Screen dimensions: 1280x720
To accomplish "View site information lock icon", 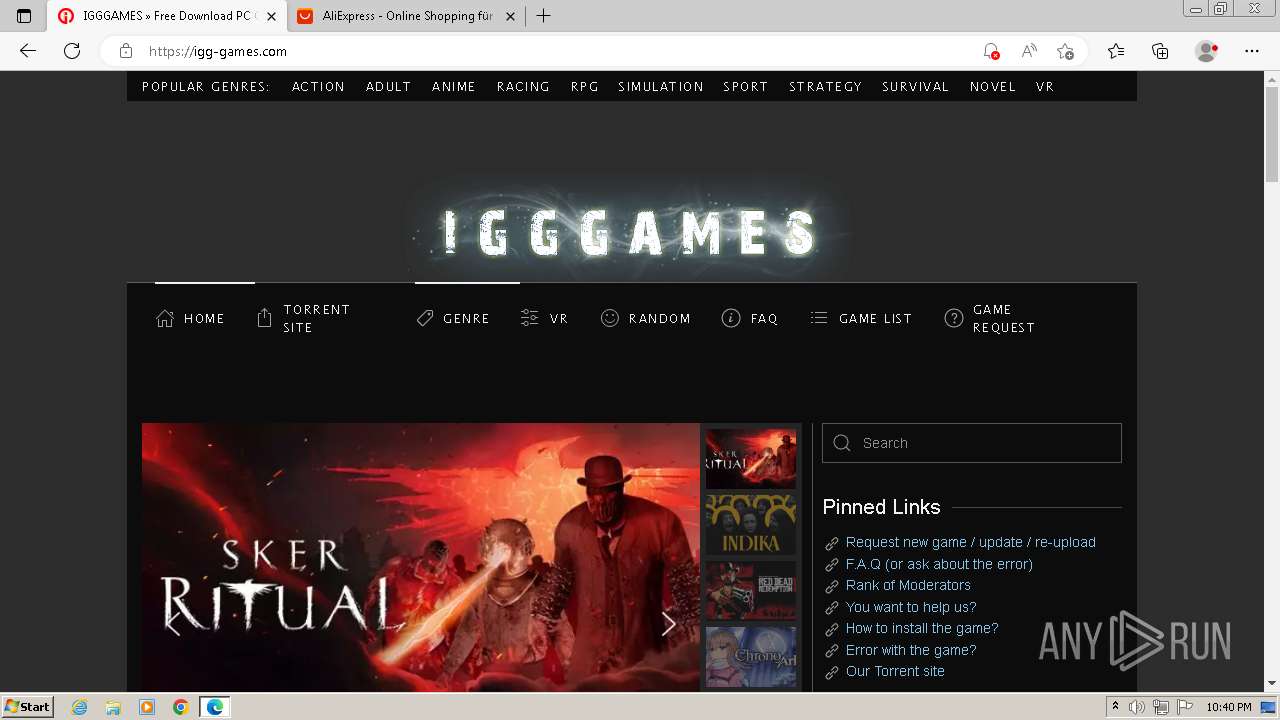I will [x=125, y=51].
